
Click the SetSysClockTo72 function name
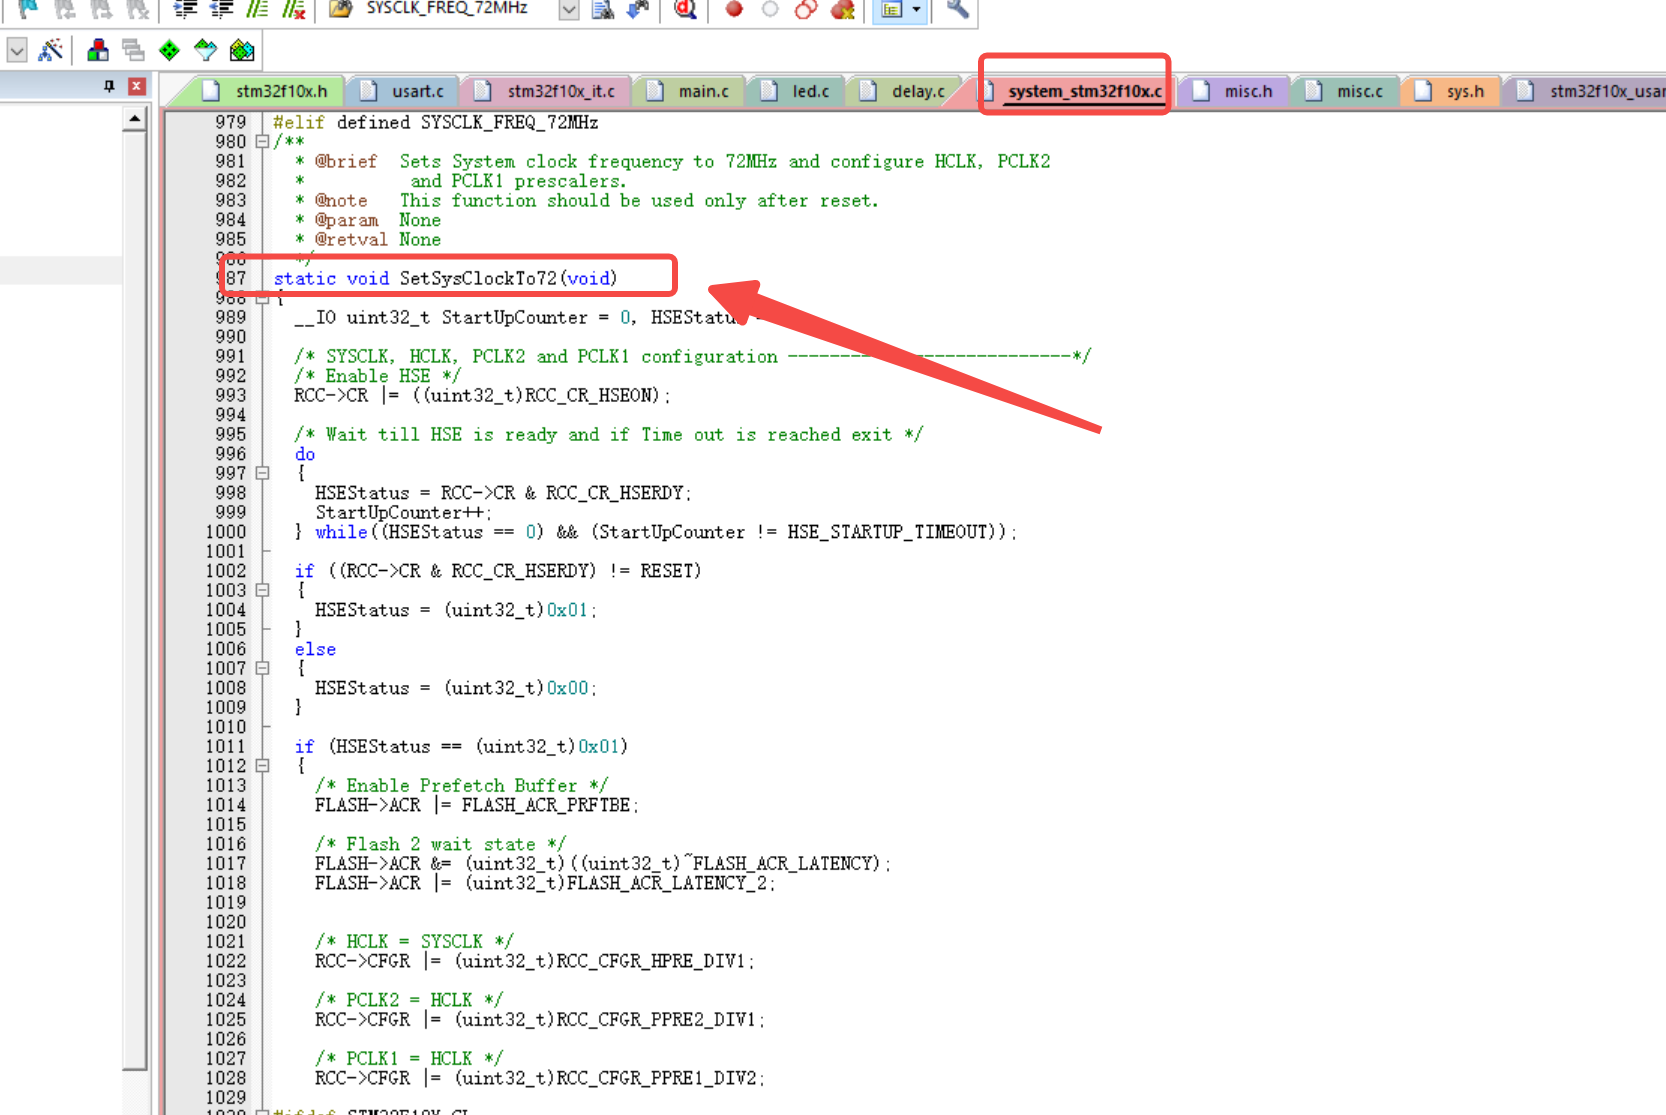(x=478, y=278)
